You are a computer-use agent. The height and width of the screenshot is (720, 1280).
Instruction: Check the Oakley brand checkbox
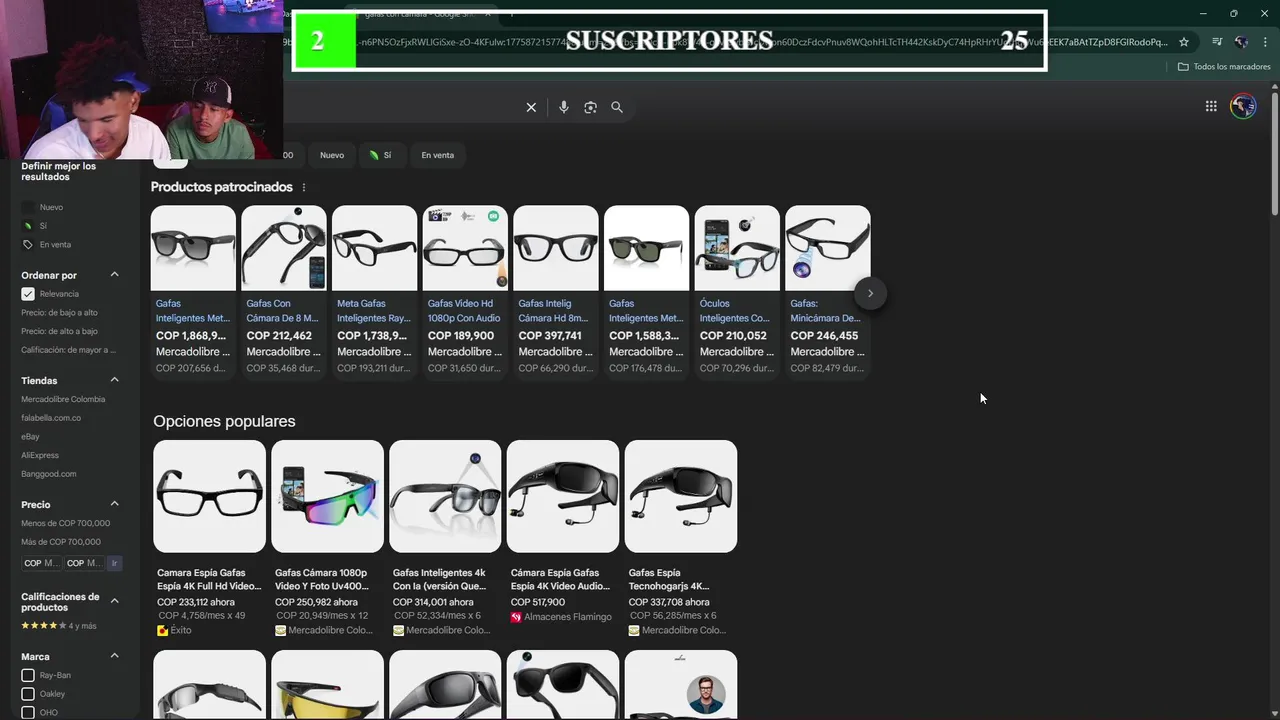click(x=28, y=694)
